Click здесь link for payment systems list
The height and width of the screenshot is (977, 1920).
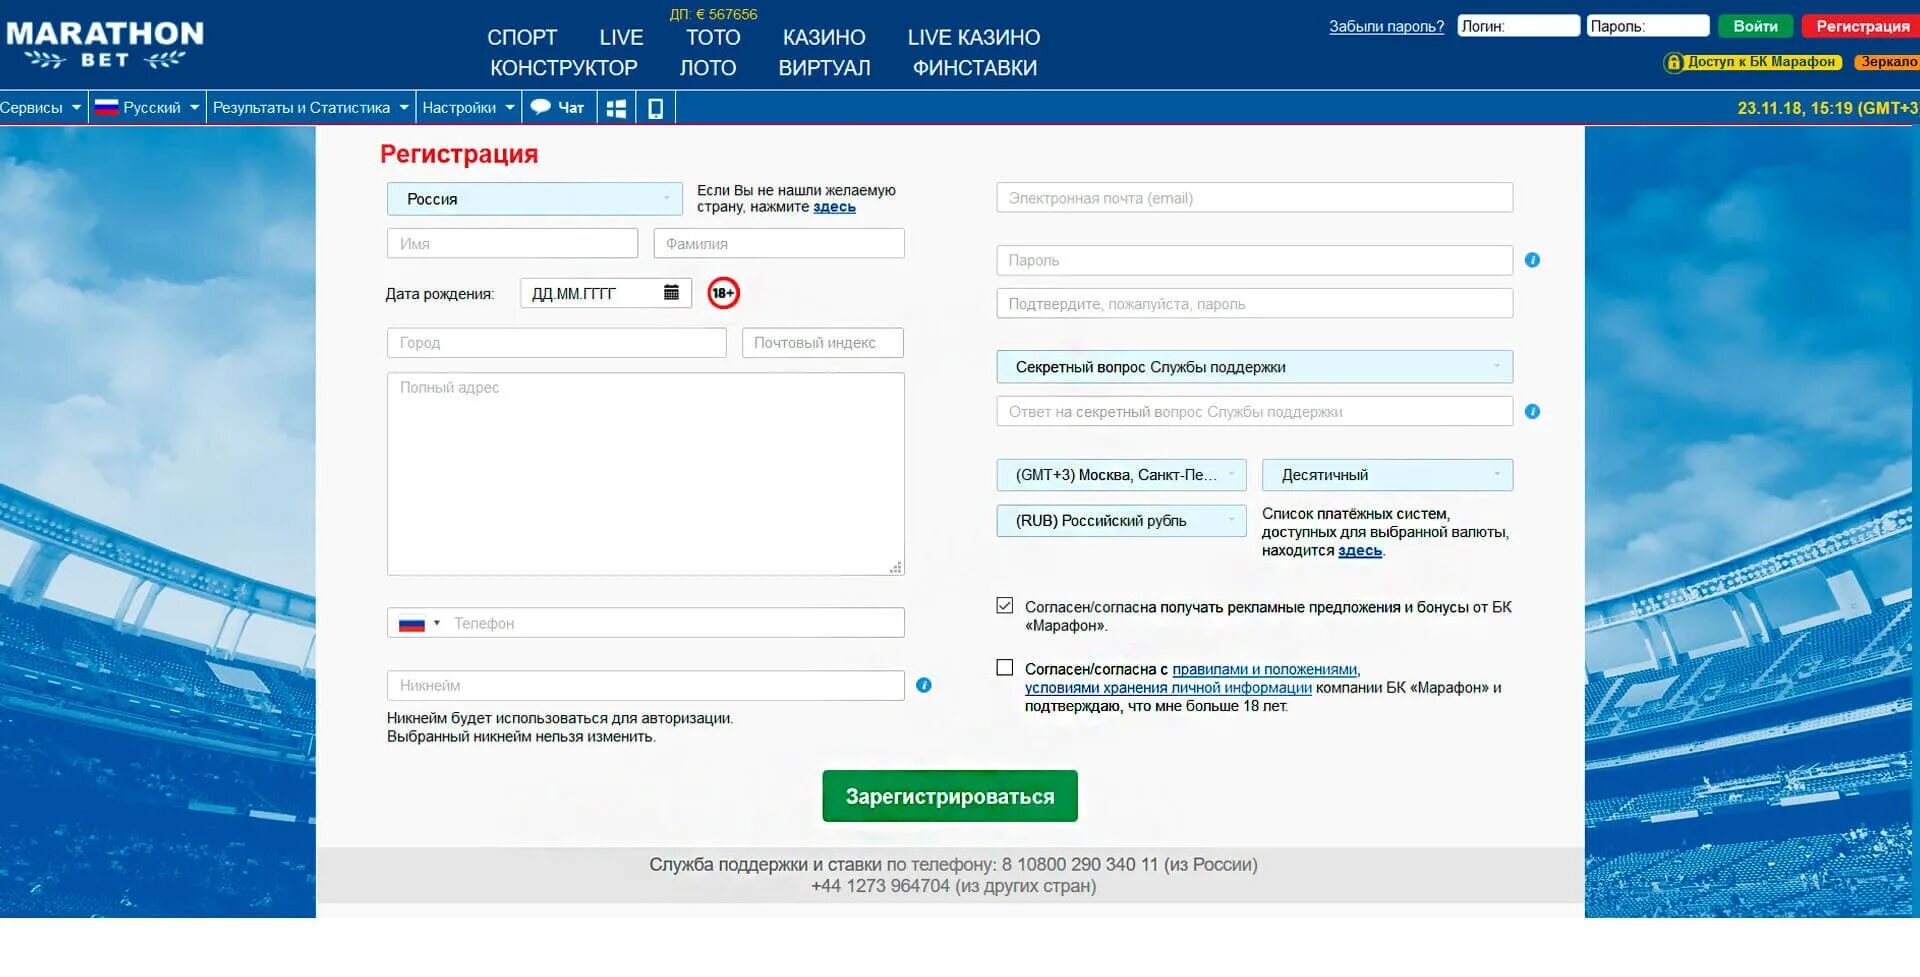tap(1360, 551)
